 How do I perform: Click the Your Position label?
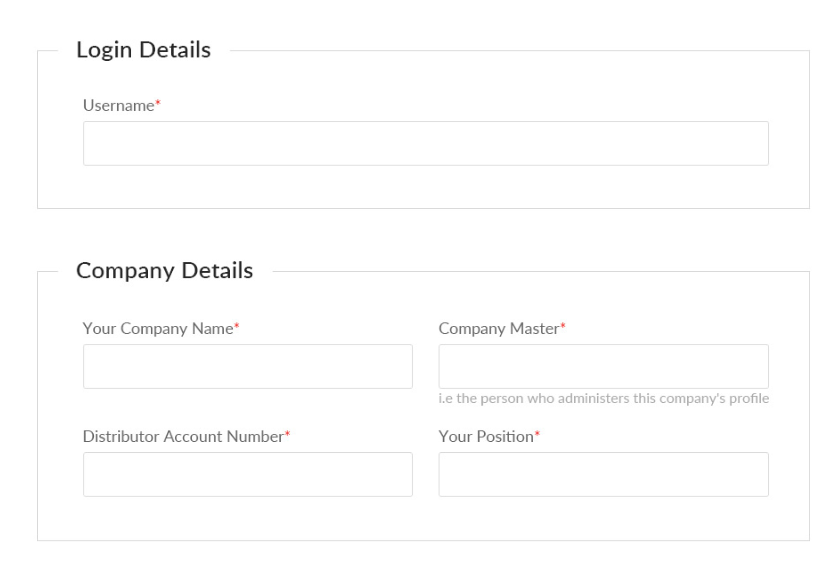coord(485,436)
